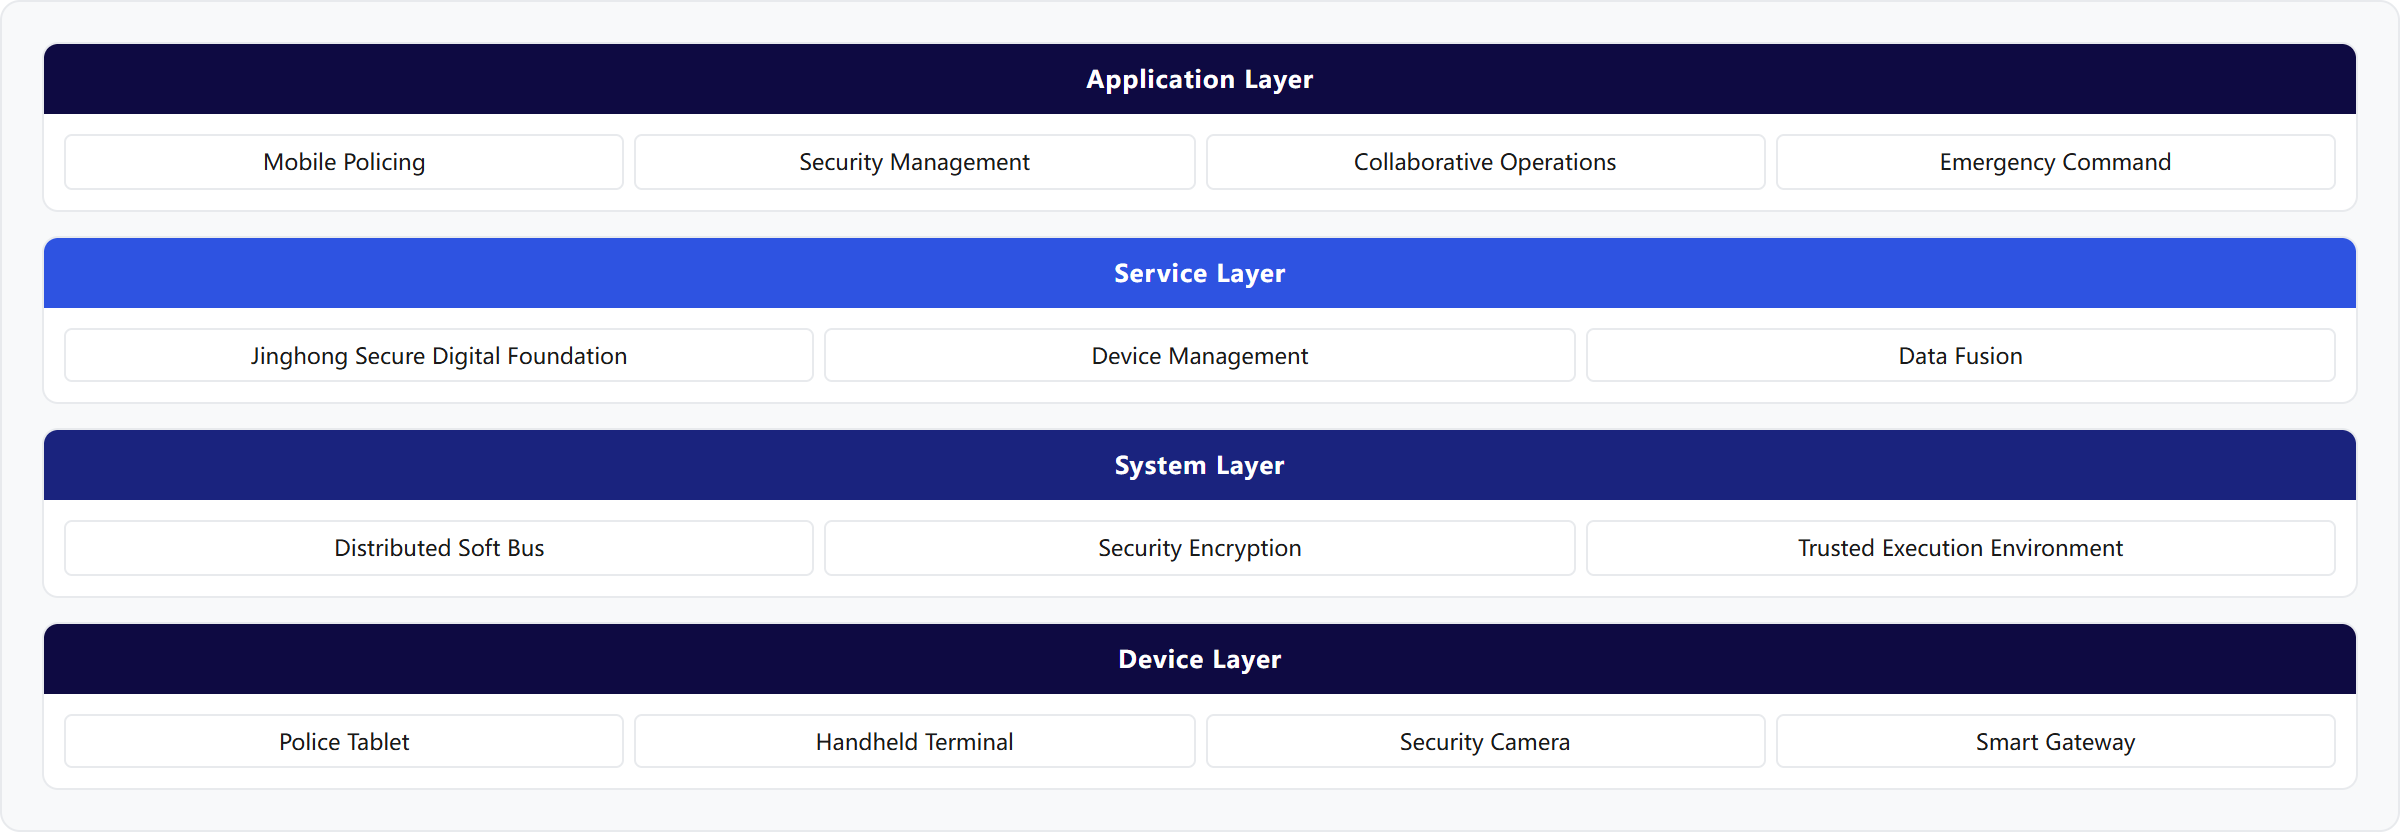
Task: Click the Security Management box
Action: pos(914,162)
